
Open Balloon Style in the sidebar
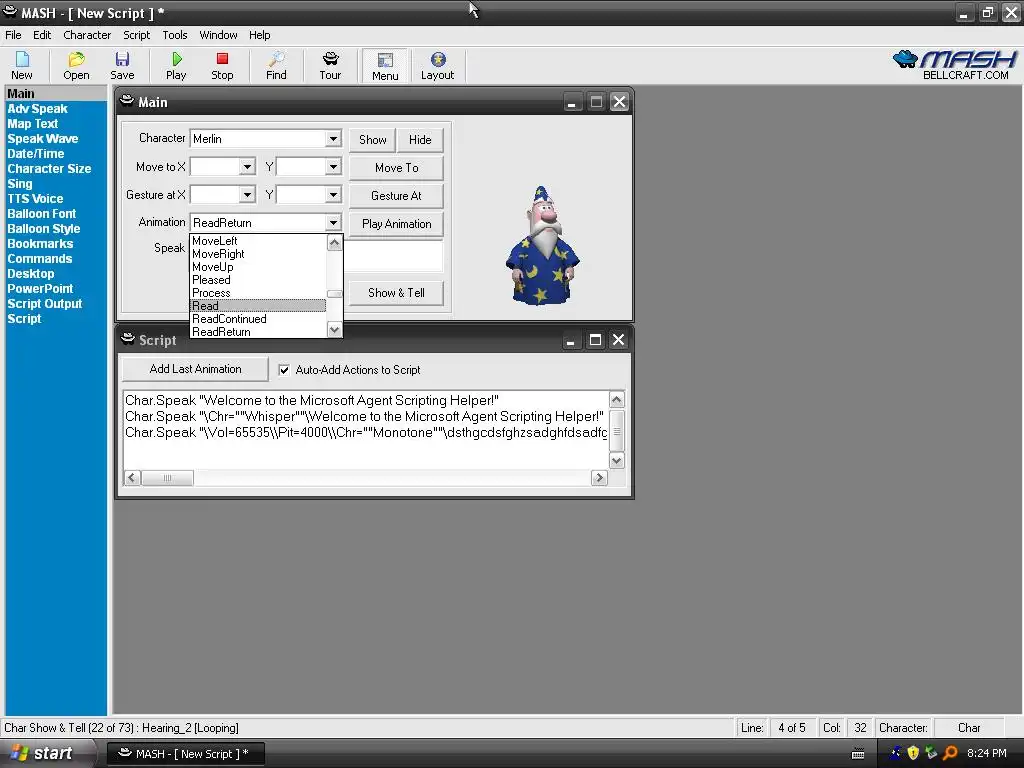pos(44,229)
